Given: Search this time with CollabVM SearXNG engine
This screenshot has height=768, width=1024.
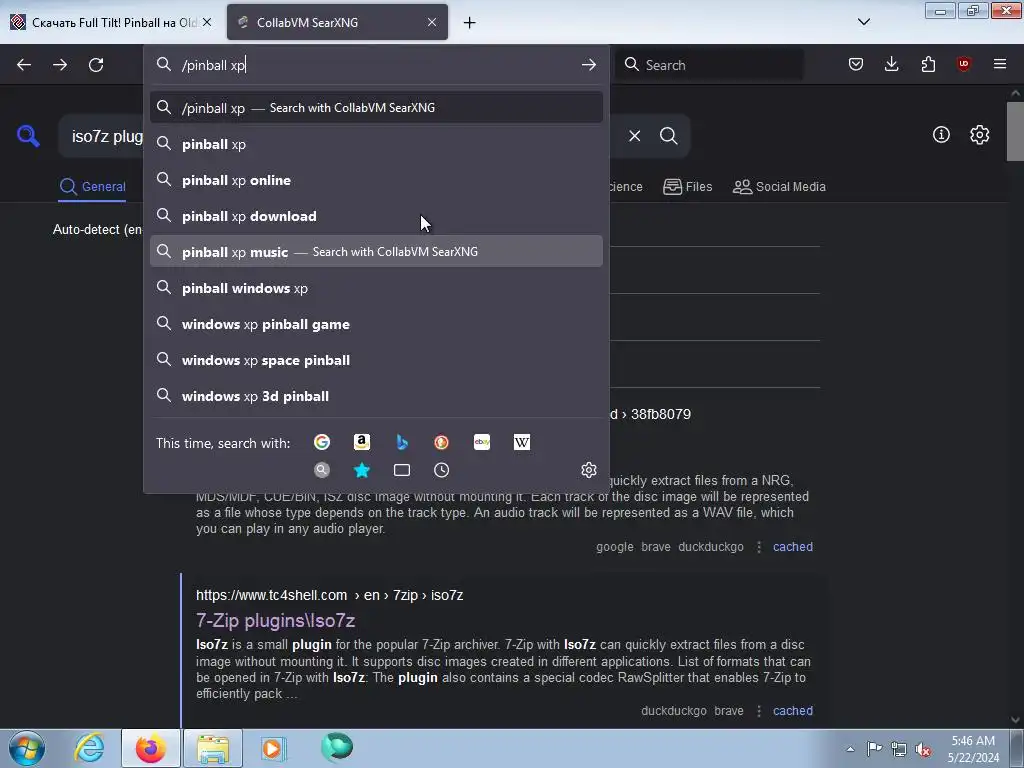Looking at the screenshot, I should [322, 470].
